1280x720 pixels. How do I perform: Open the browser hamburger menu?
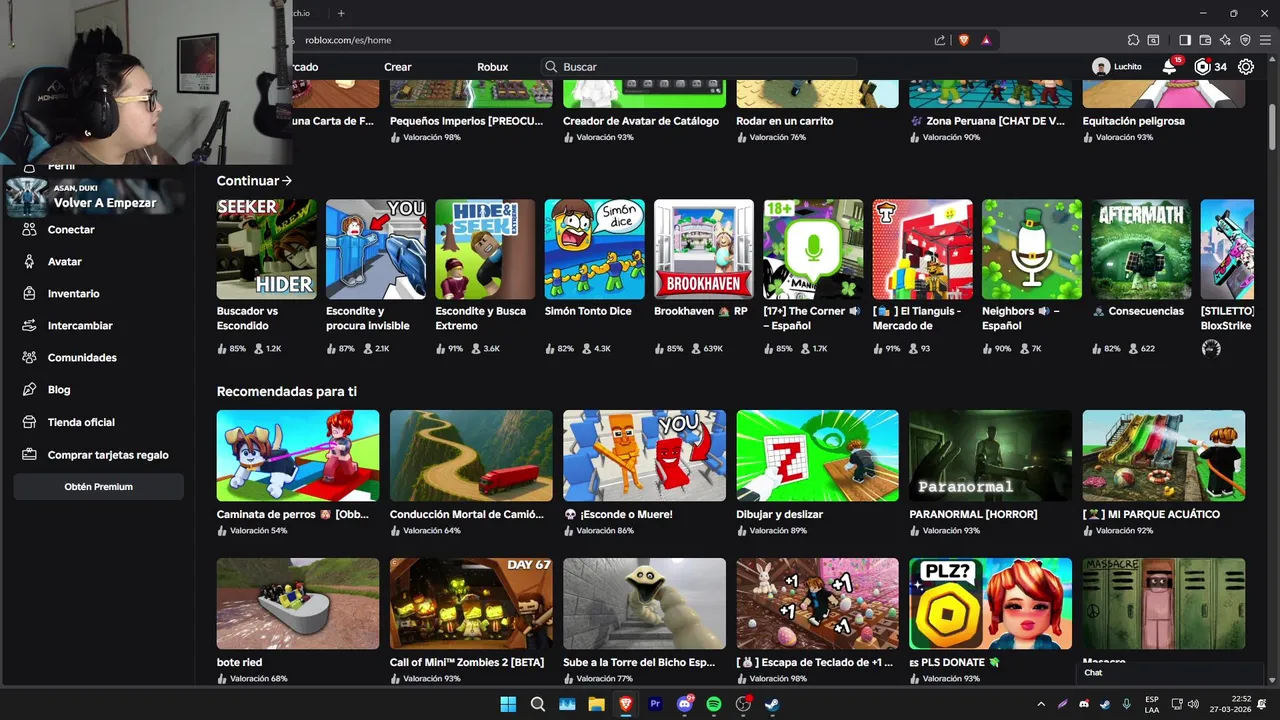[1265, 40]
